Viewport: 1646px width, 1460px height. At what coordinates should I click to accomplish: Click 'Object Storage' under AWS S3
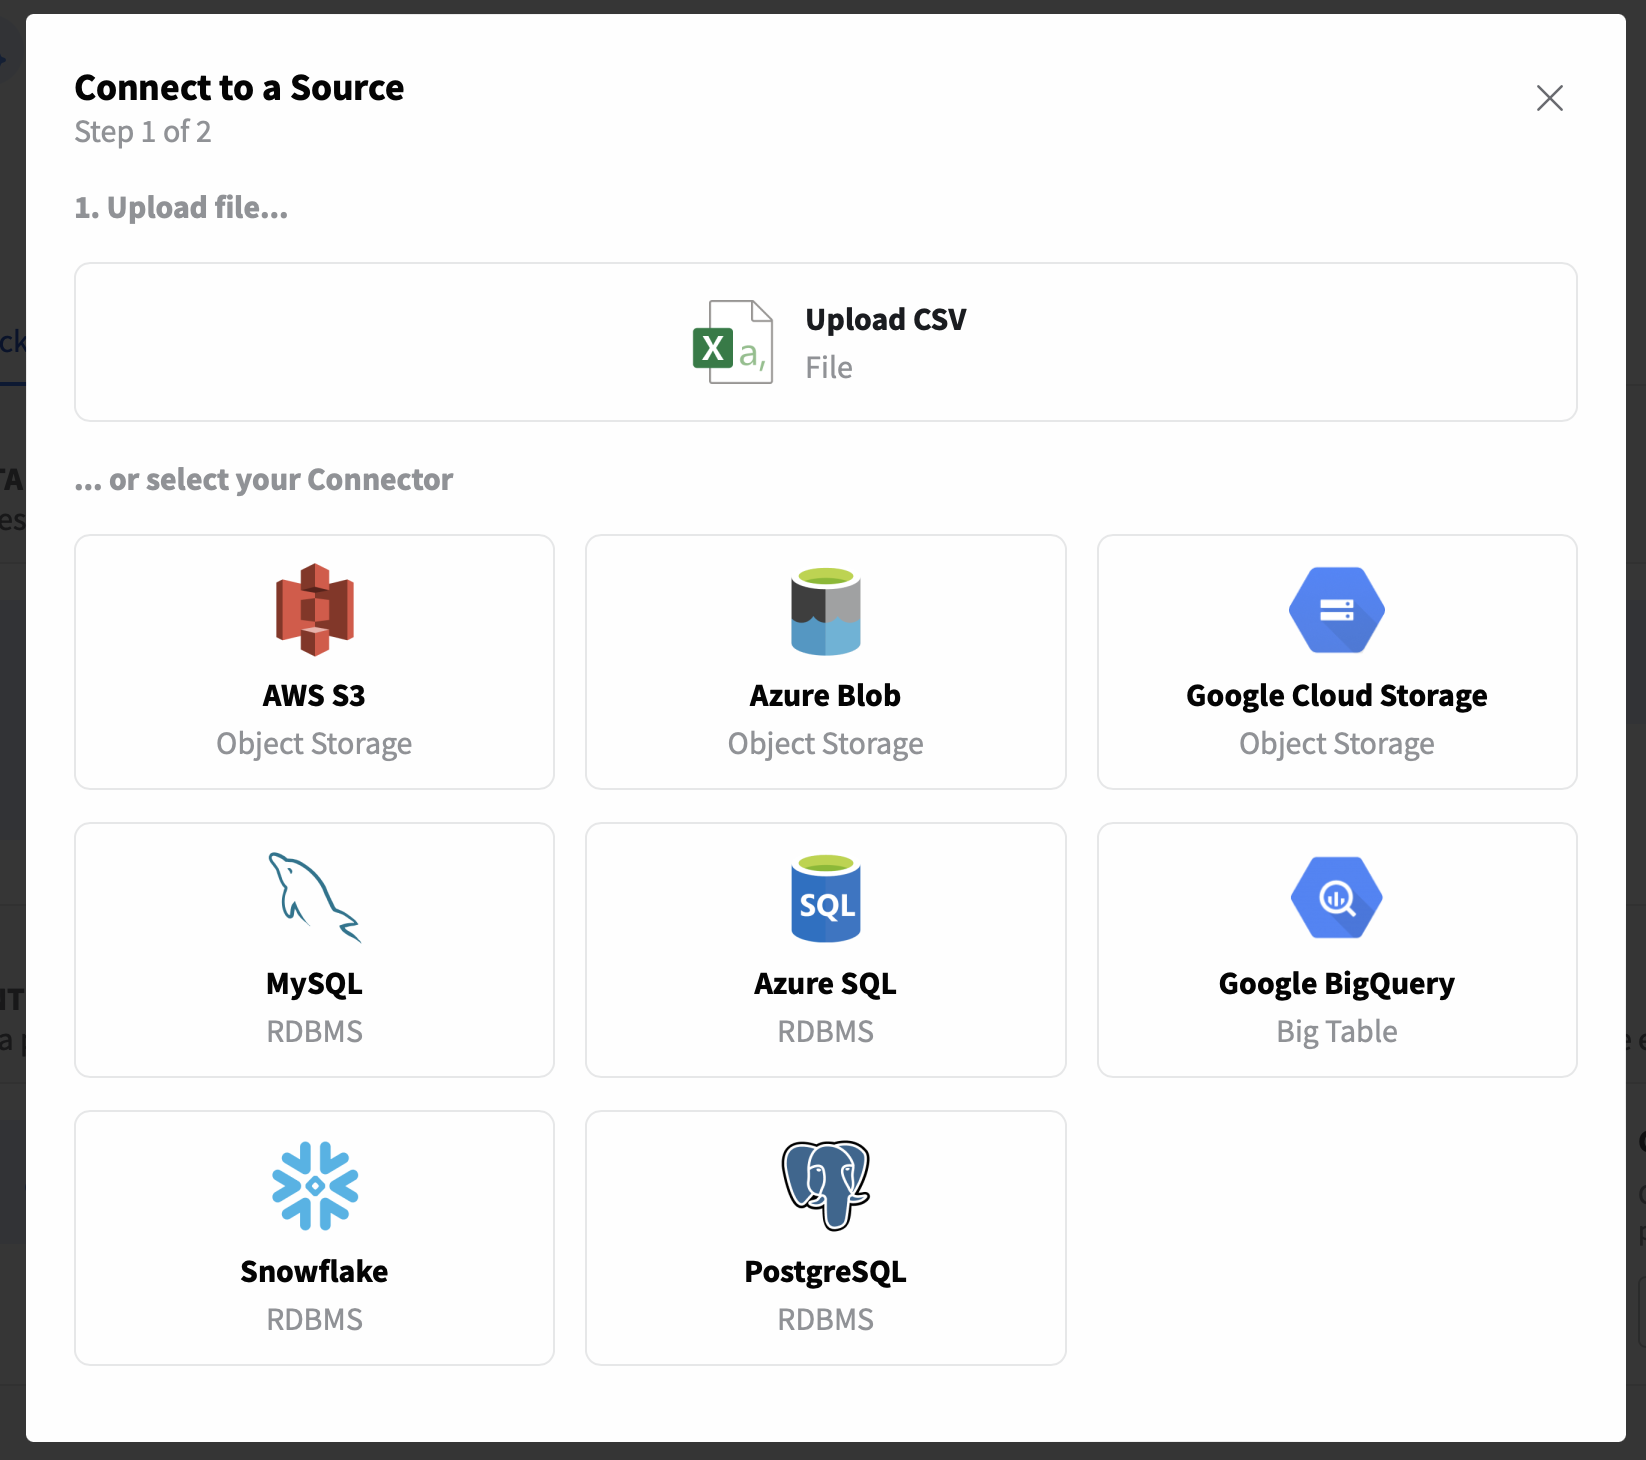point(314,744)
